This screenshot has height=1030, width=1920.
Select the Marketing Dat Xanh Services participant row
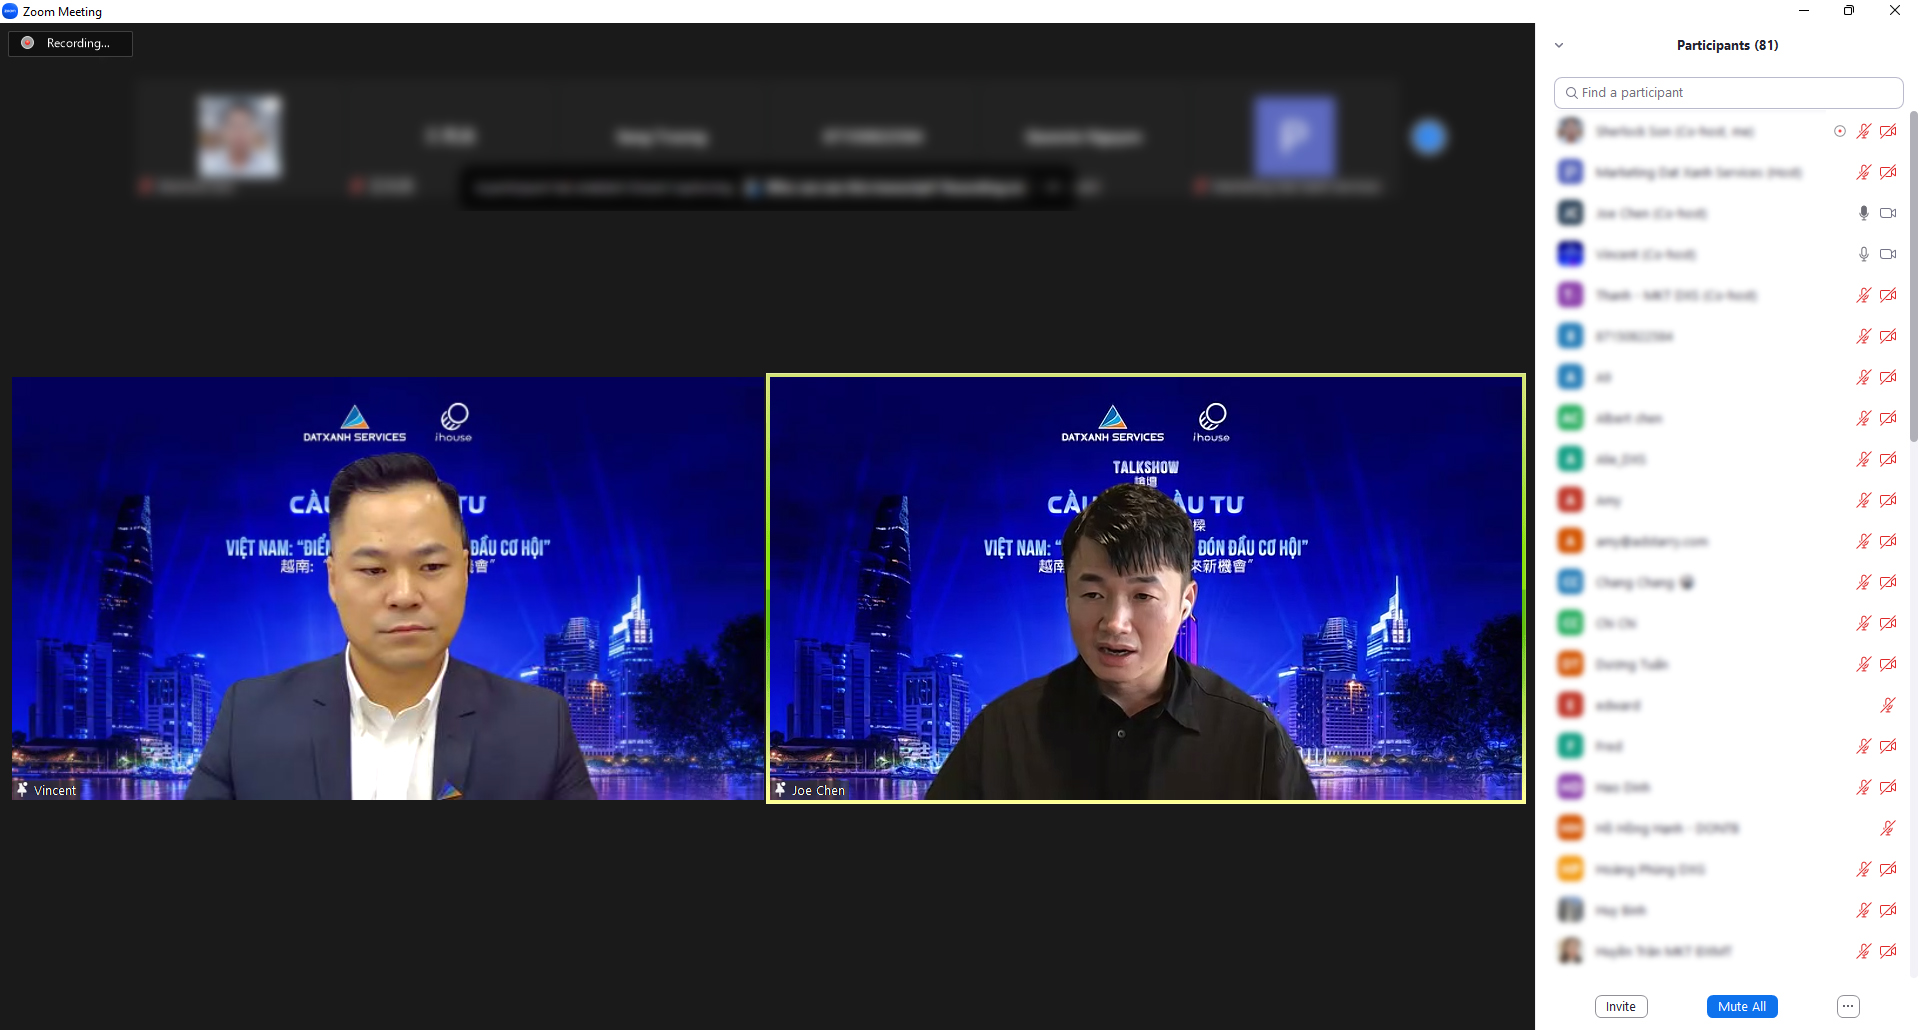click(x=1700, y=172)
